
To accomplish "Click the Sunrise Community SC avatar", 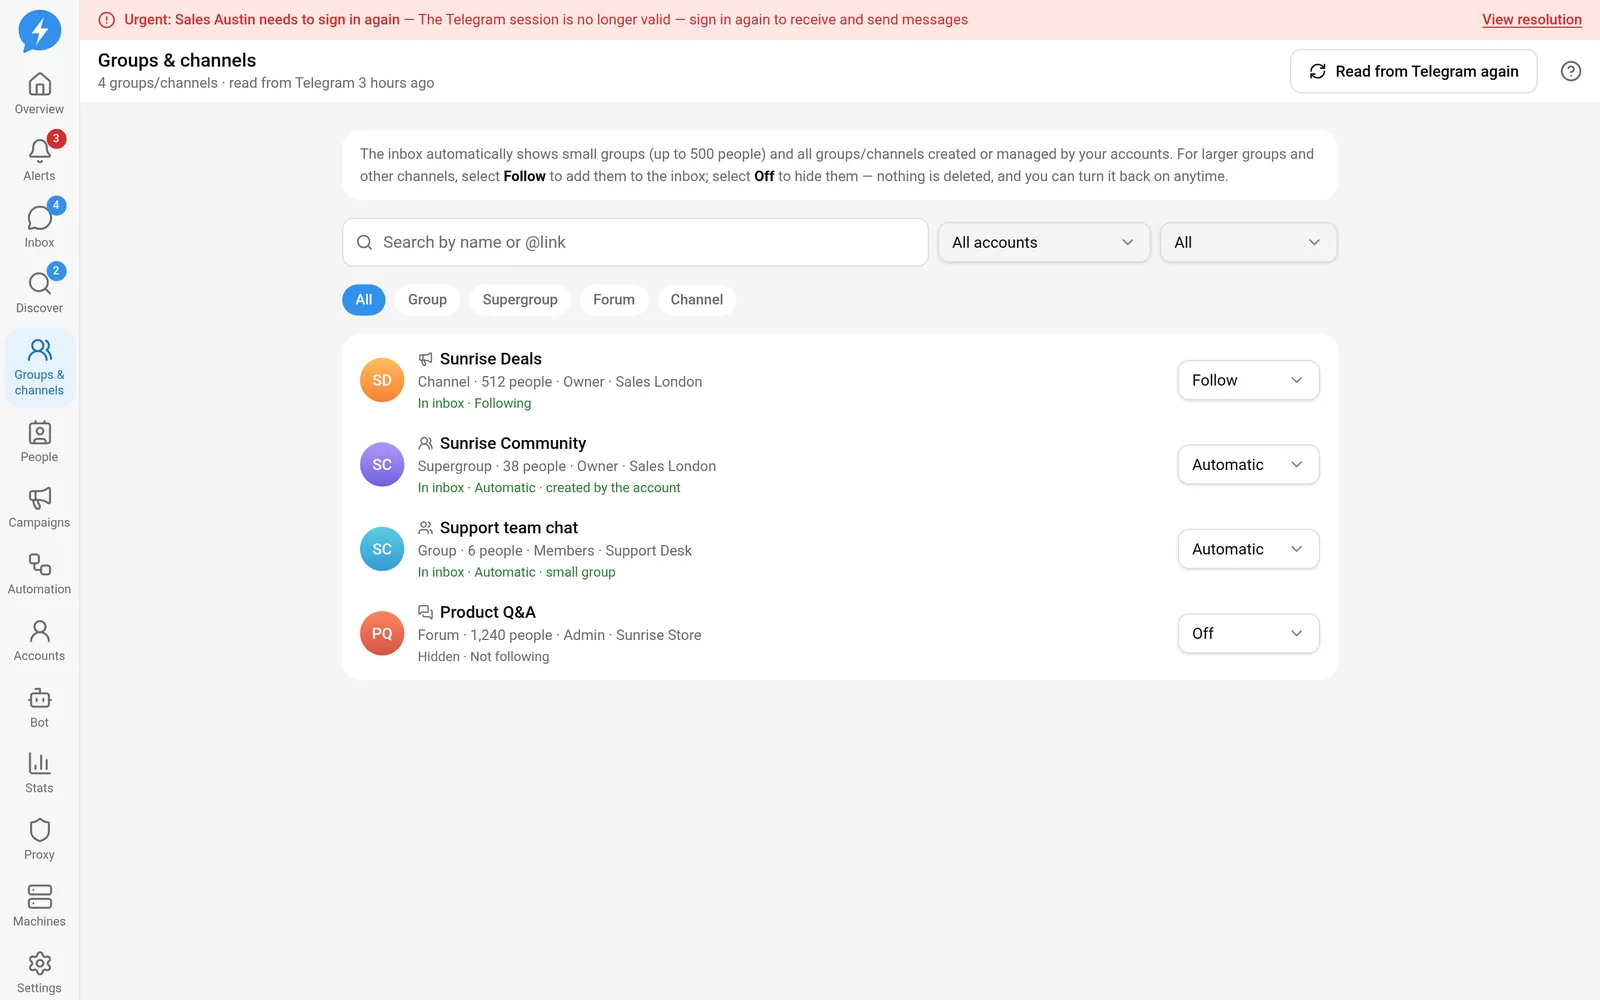I will tap(382, 465).
